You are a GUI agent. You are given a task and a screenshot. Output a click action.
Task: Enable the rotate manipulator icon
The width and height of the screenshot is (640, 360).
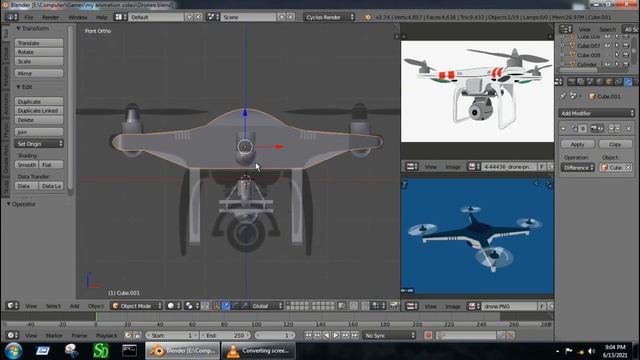[x=235, y=306]
